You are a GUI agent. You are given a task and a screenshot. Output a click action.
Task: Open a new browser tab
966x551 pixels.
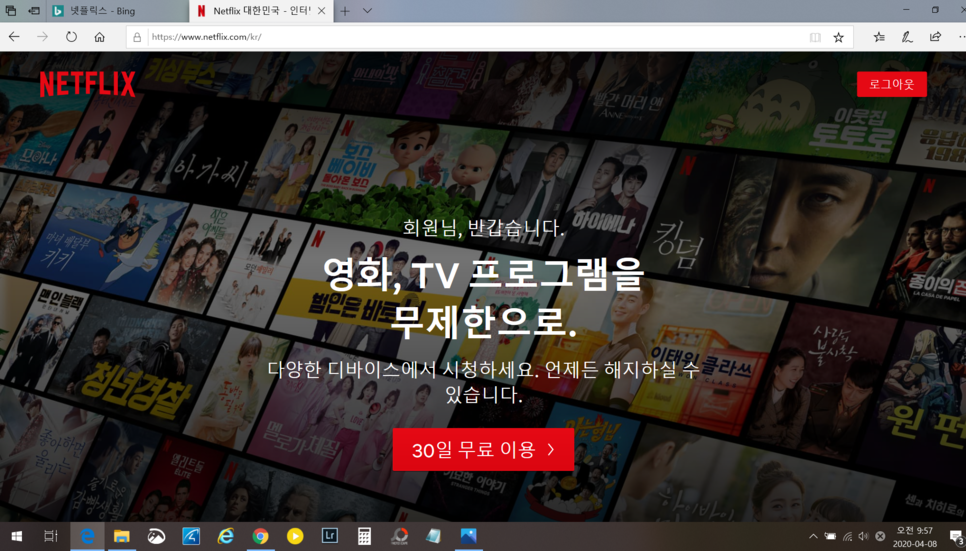[345, 11]
